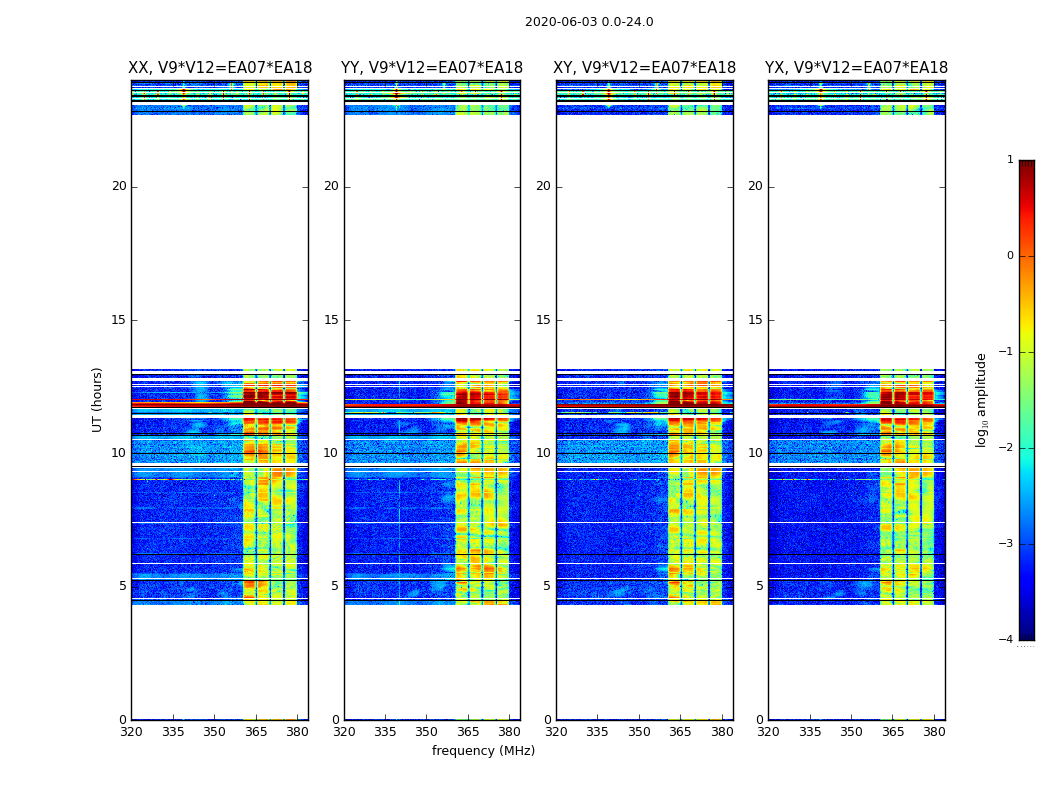This screenshot has height=800, width=1050.
Task: Click the YX panel title text
Action: click(x=856, y=68)
